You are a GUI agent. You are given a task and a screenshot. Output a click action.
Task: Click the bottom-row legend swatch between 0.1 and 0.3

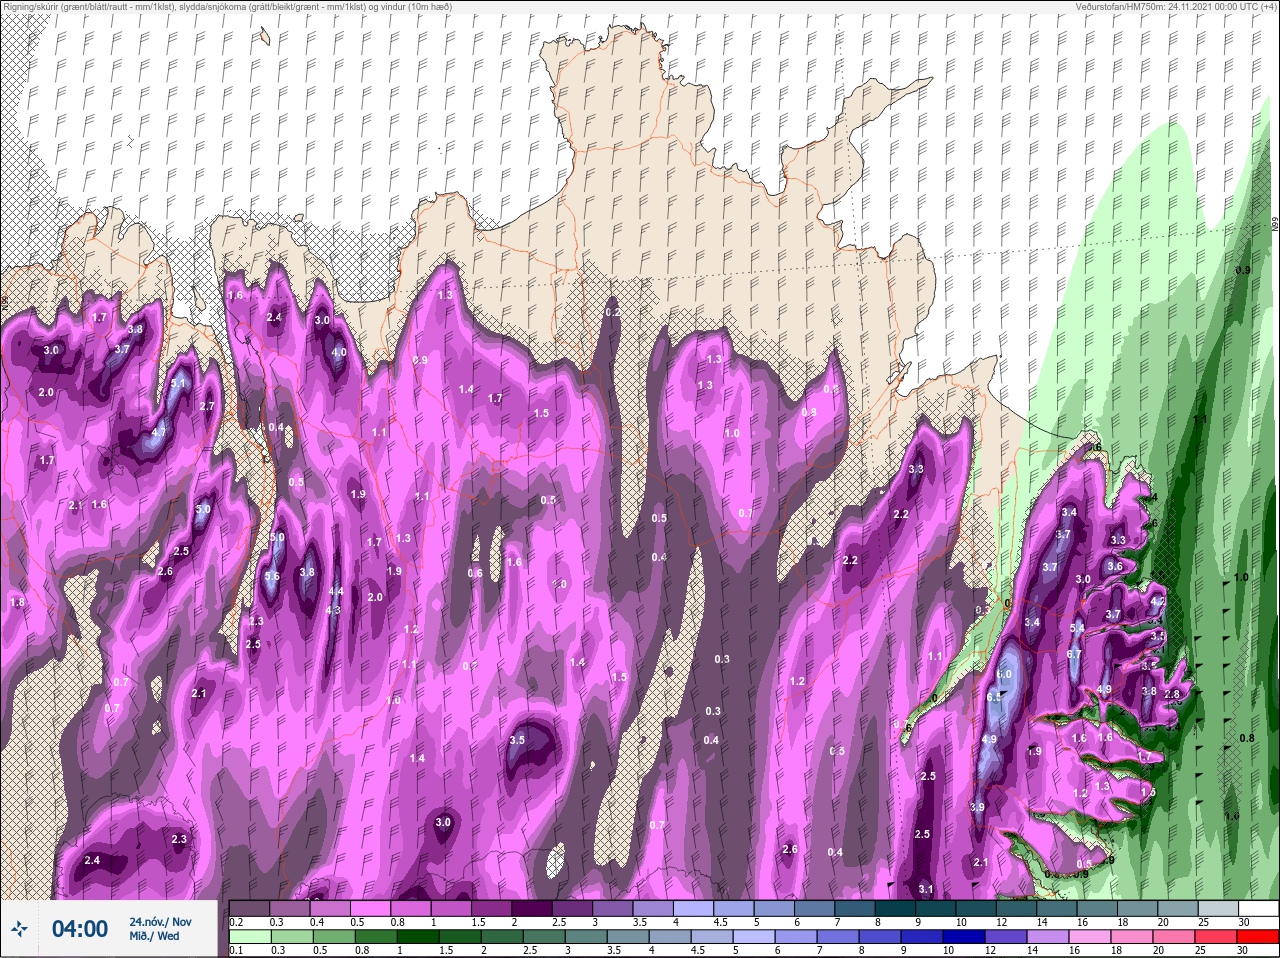point(250,937)
